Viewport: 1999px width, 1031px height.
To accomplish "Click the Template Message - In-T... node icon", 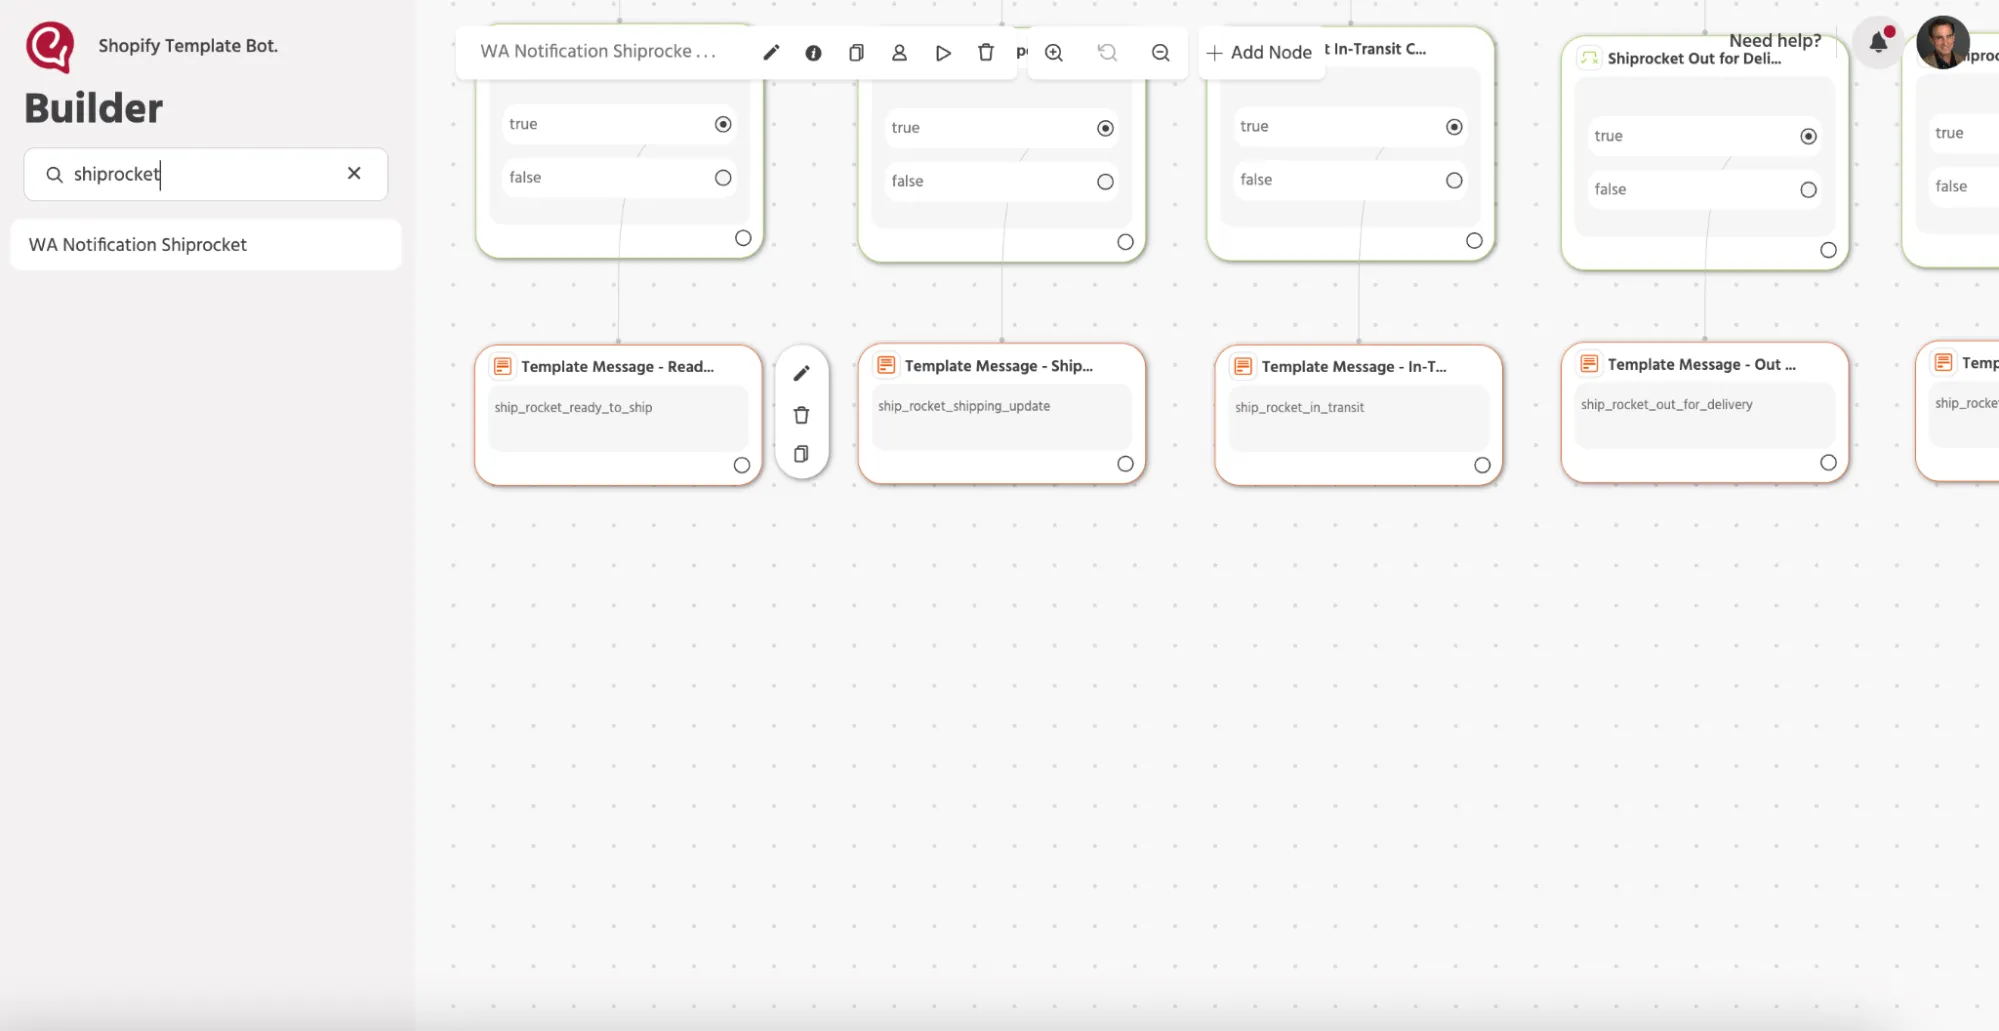I will [1243, 367].
